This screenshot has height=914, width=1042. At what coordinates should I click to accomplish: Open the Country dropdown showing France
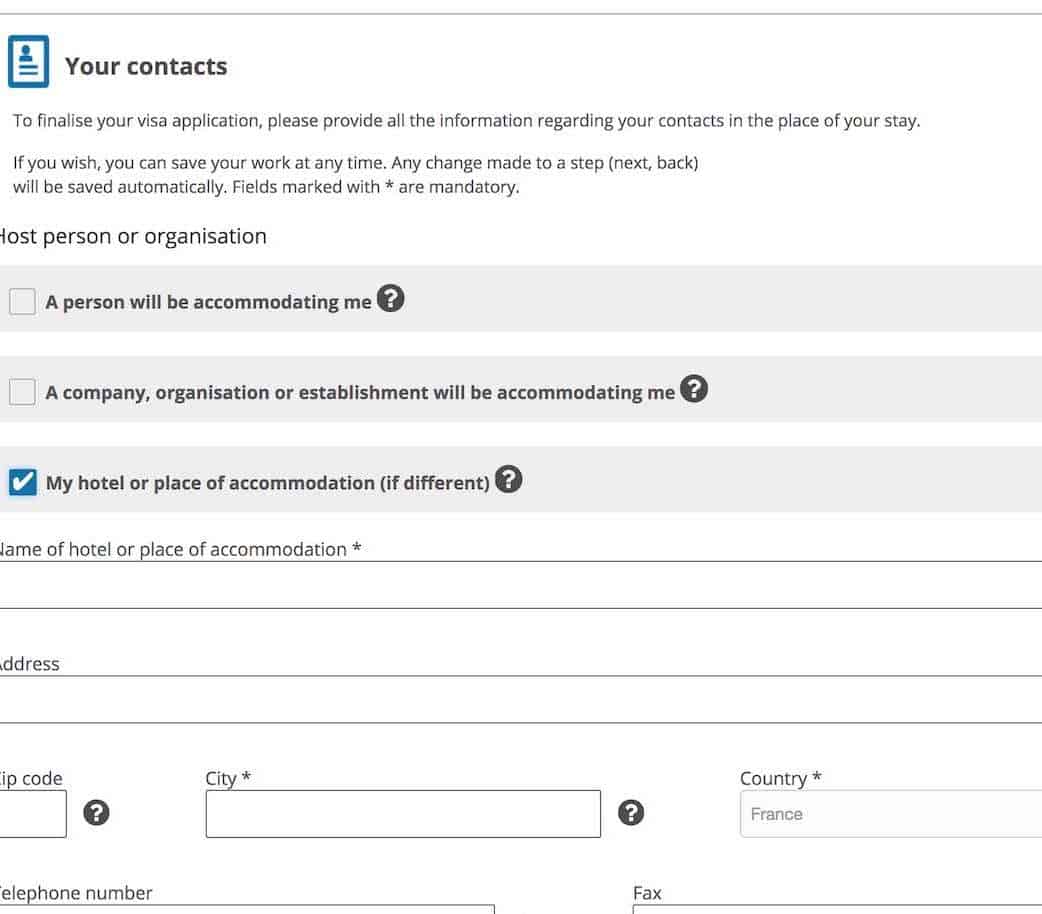[890, 814]
